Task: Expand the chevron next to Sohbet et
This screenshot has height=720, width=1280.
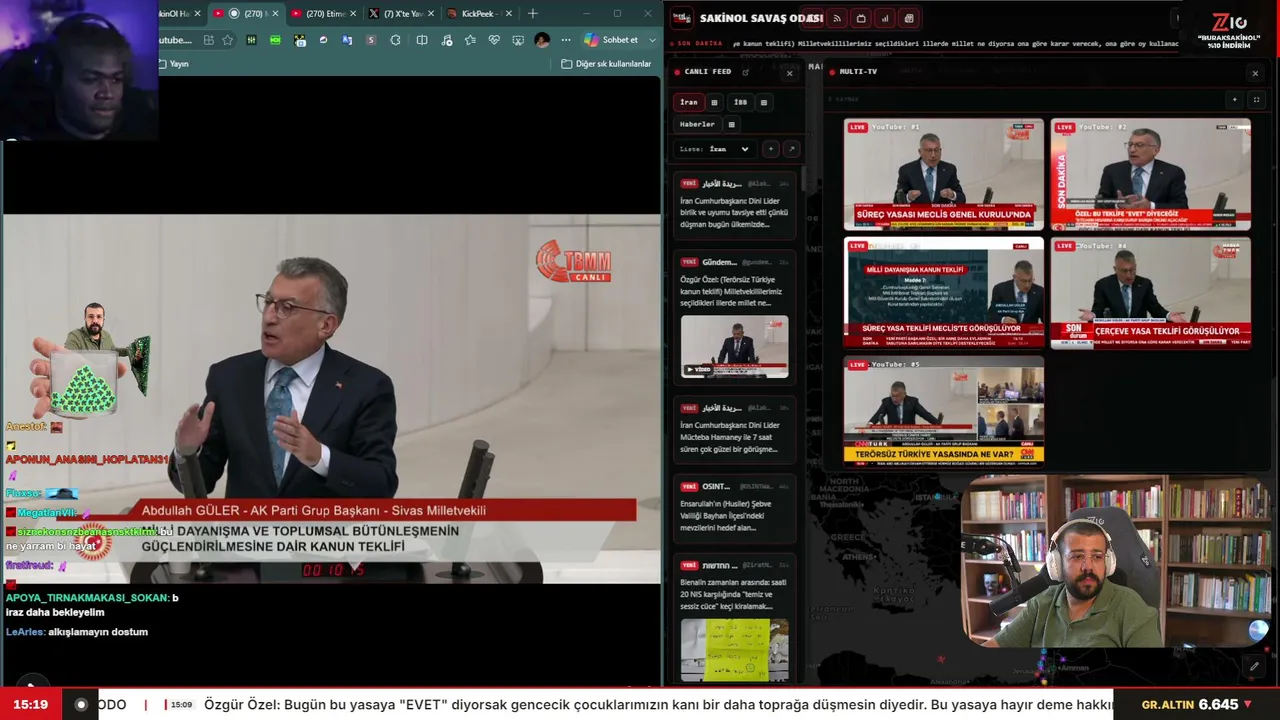Action: tap(653, 40)
